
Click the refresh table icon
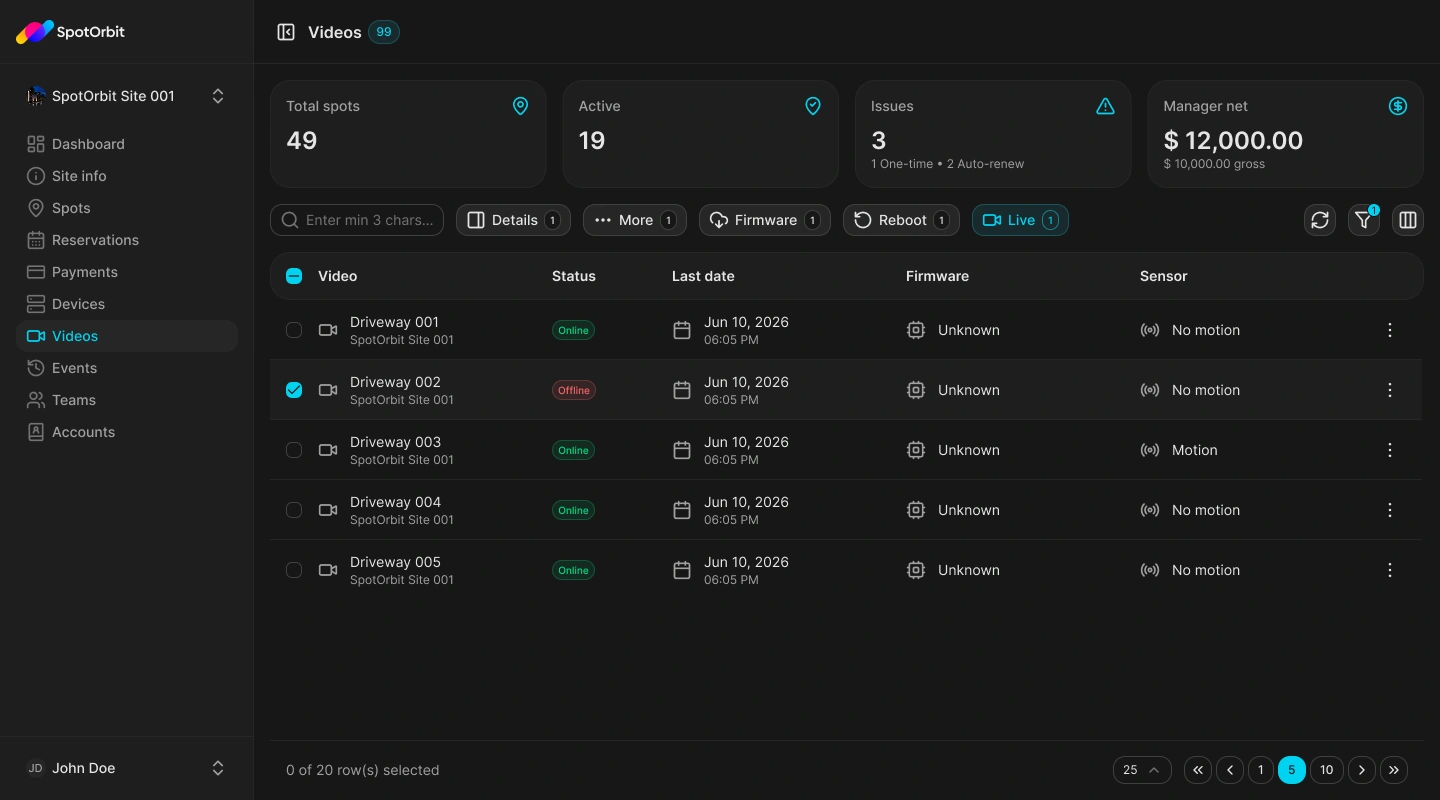tap(1320, 220)
